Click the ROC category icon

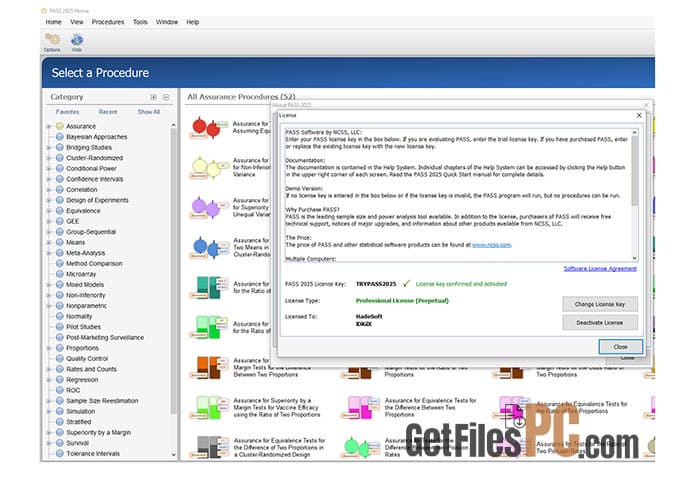59,390
